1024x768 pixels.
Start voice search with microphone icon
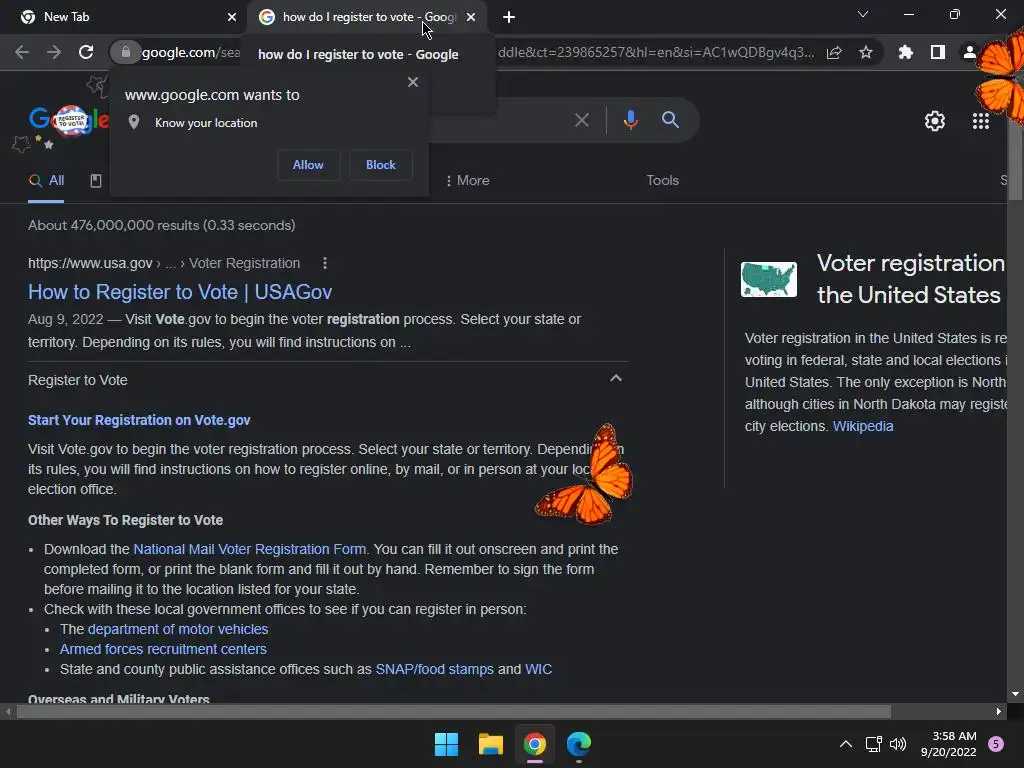coord(630,120)
